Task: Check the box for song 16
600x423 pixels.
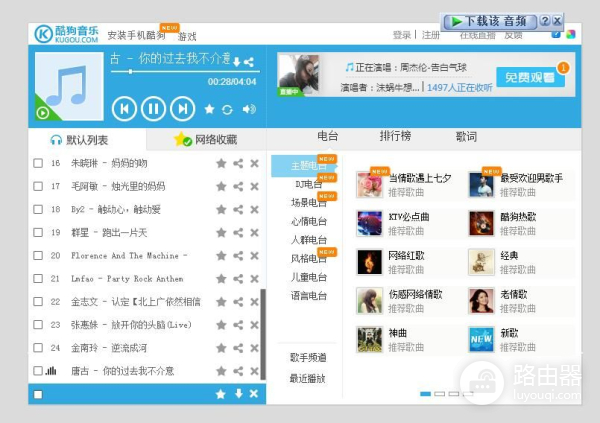Action: pos(38,163)
